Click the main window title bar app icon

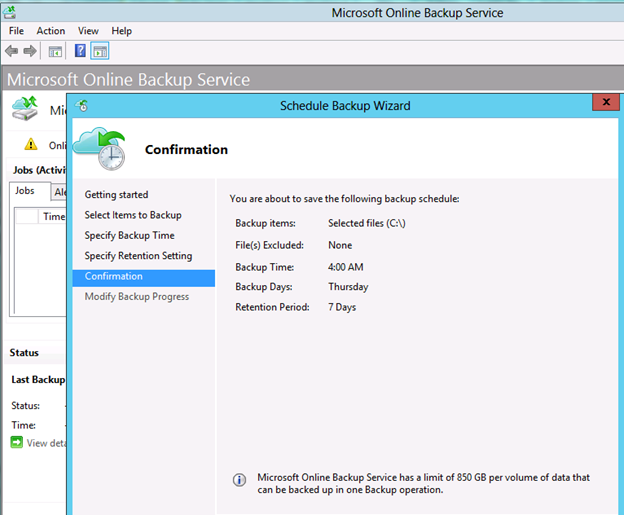coord(10,13)
